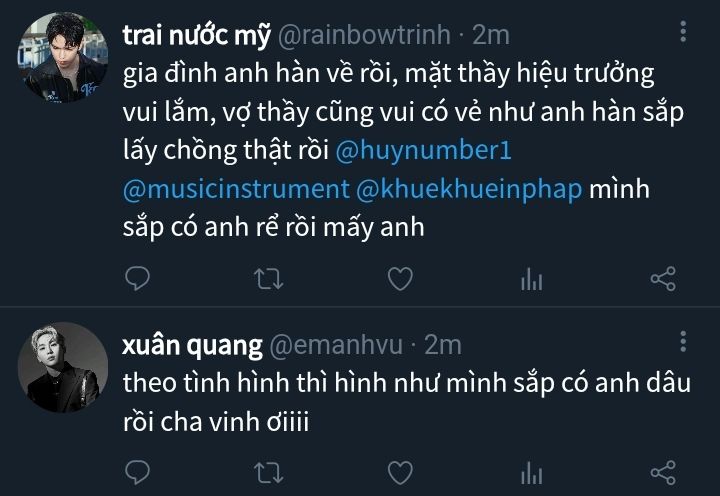
Task: Retweet xuân quang's tweet
Action: [x=269, y=473]
